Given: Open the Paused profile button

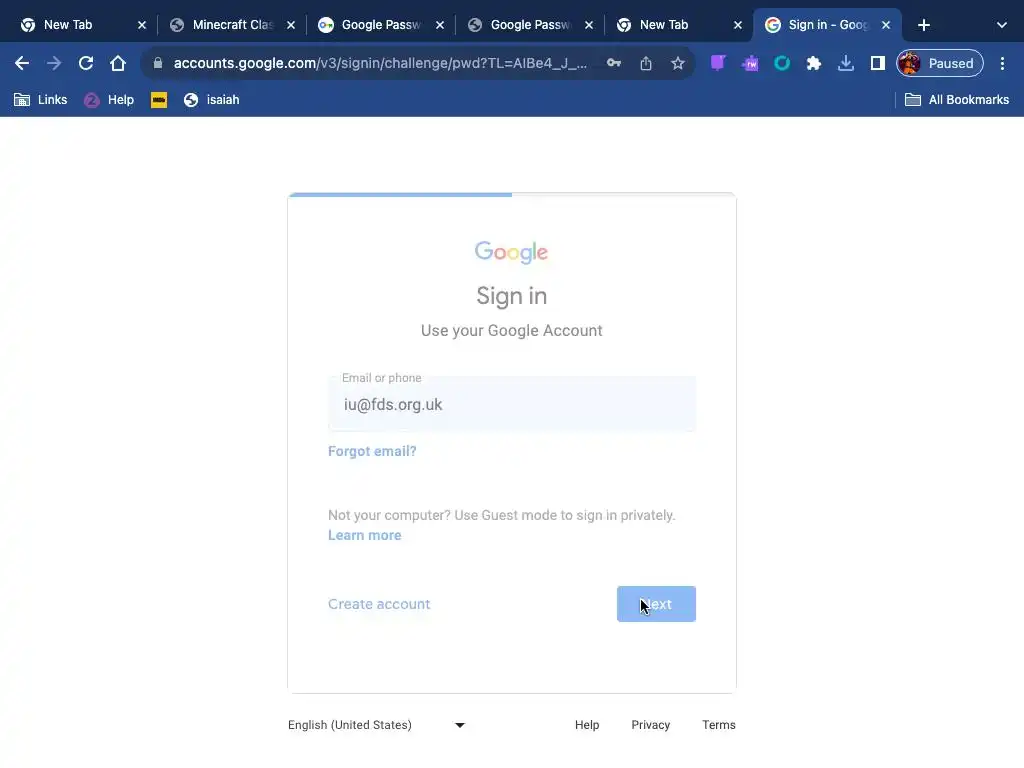Looking at the screenshot, I should click(940, 63).
